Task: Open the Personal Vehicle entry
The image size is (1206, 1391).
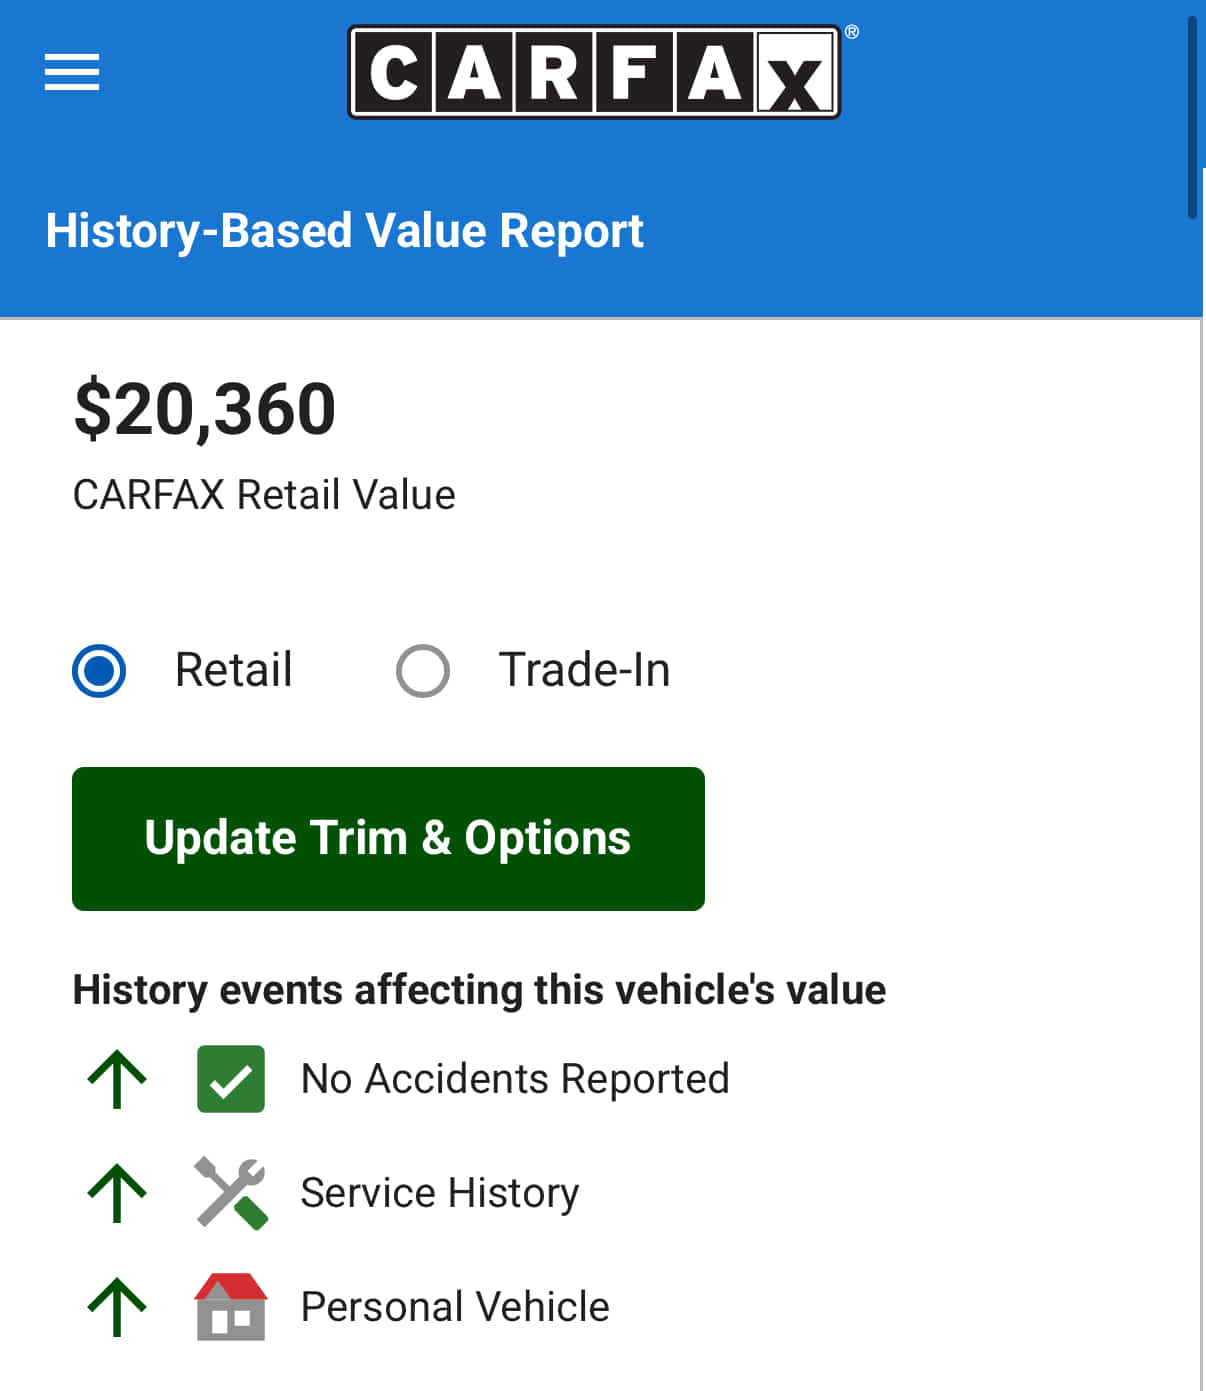Action: (x=455, y=1307)
